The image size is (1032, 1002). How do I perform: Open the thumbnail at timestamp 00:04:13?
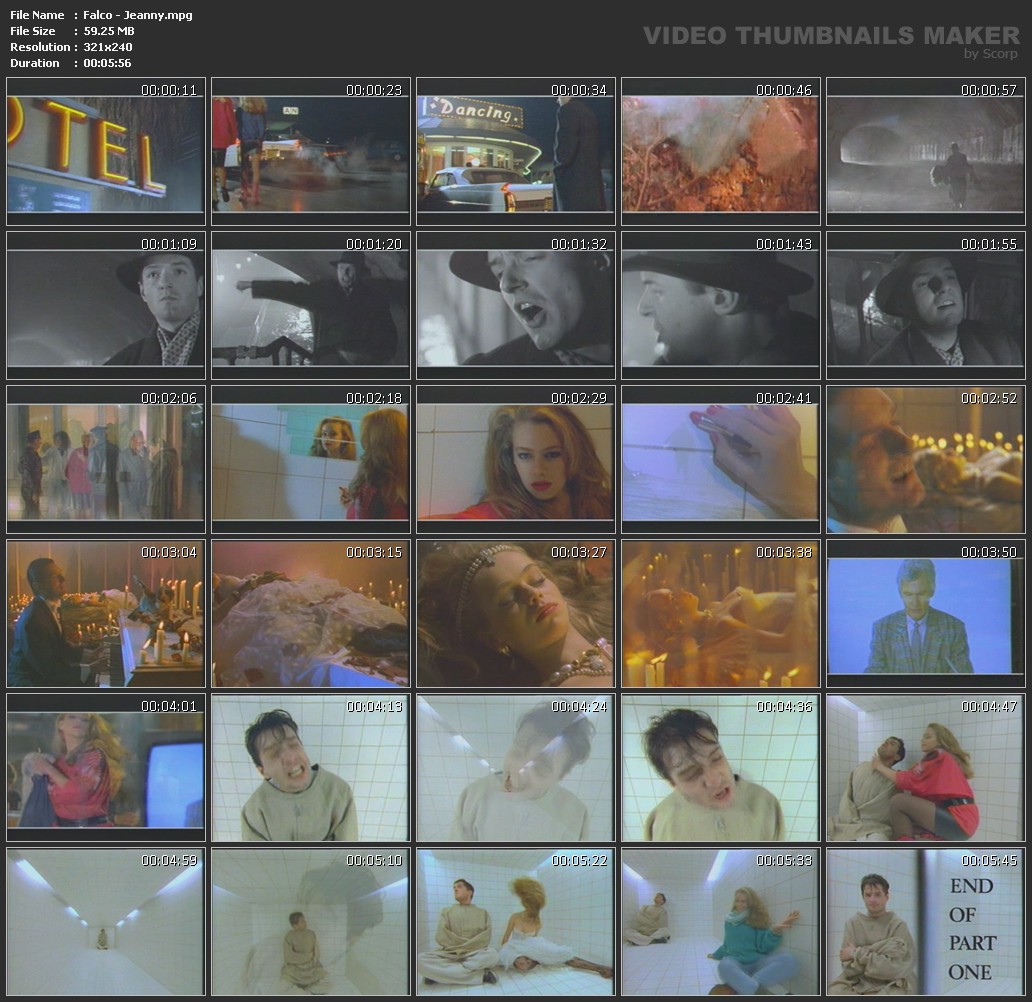pos(311,768)
